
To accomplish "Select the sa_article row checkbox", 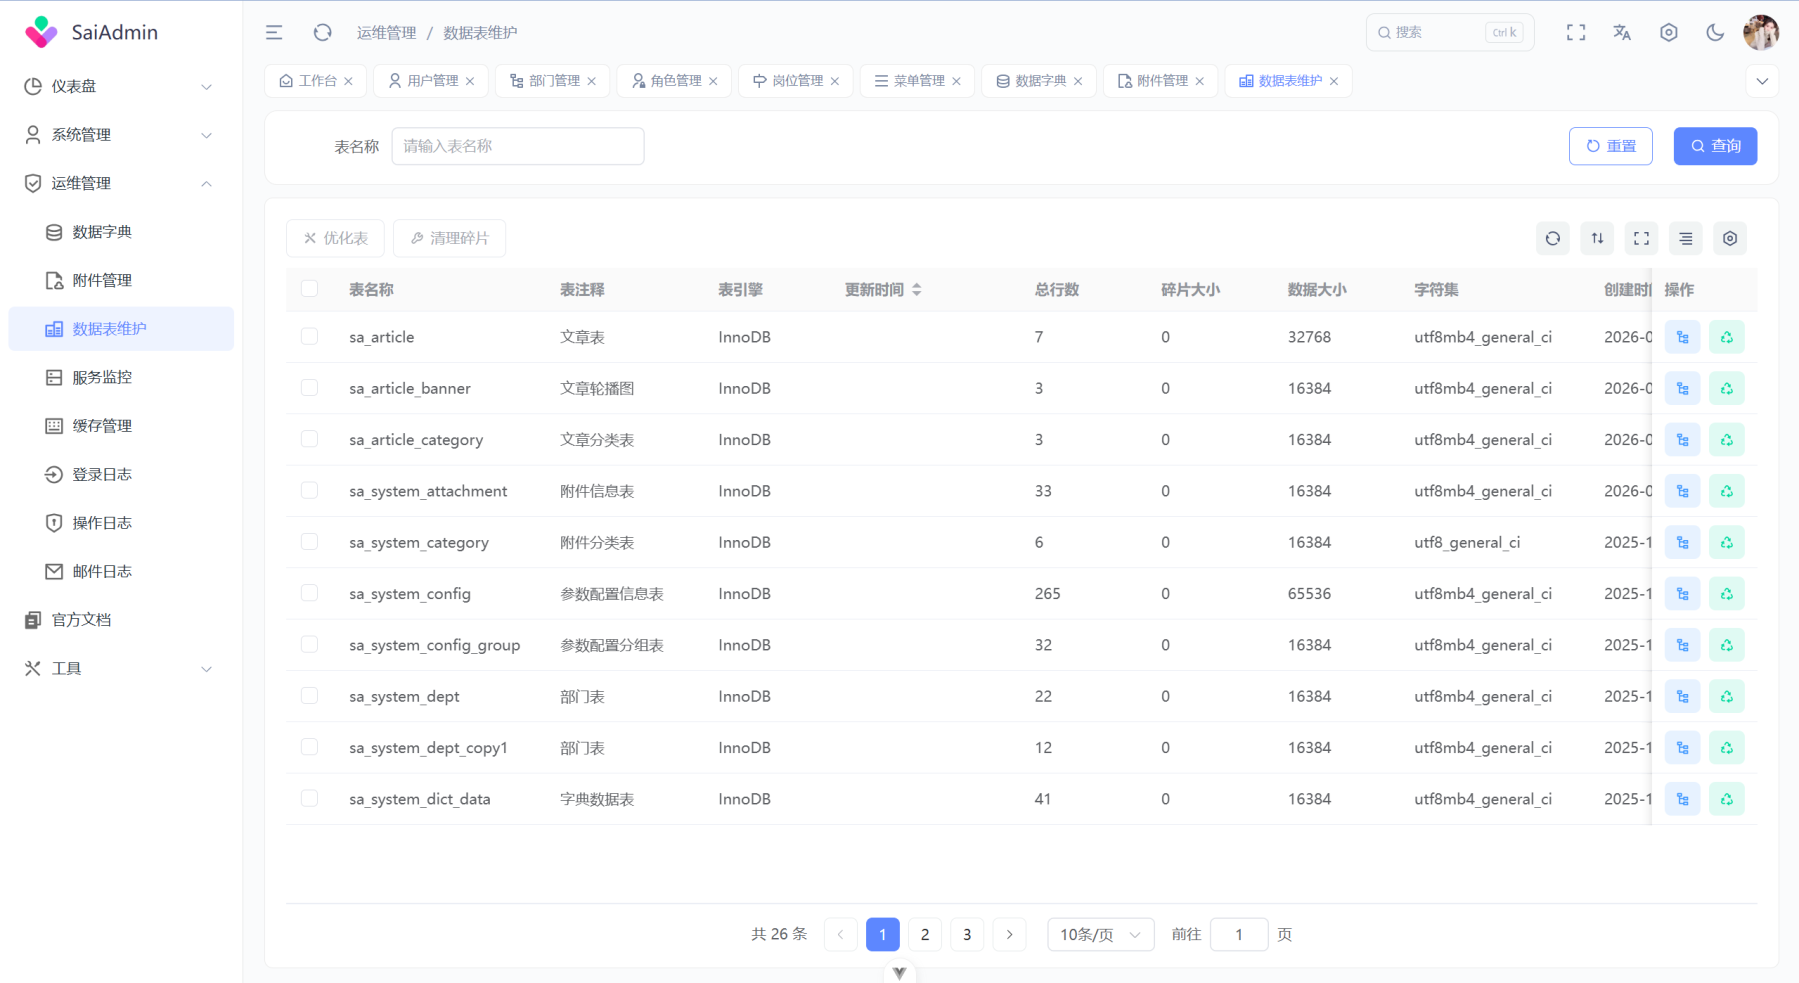I will [x=309, y=337].
